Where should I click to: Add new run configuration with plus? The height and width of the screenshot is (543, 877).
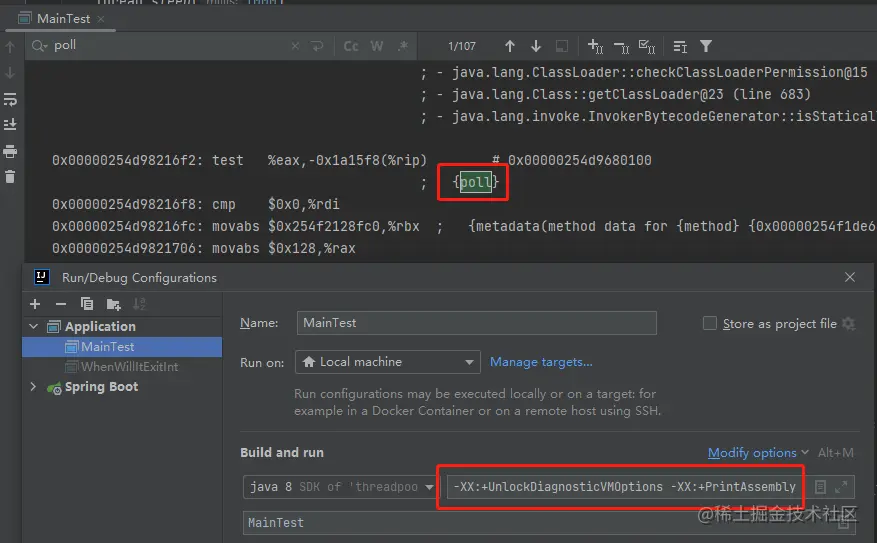point(35,304)
